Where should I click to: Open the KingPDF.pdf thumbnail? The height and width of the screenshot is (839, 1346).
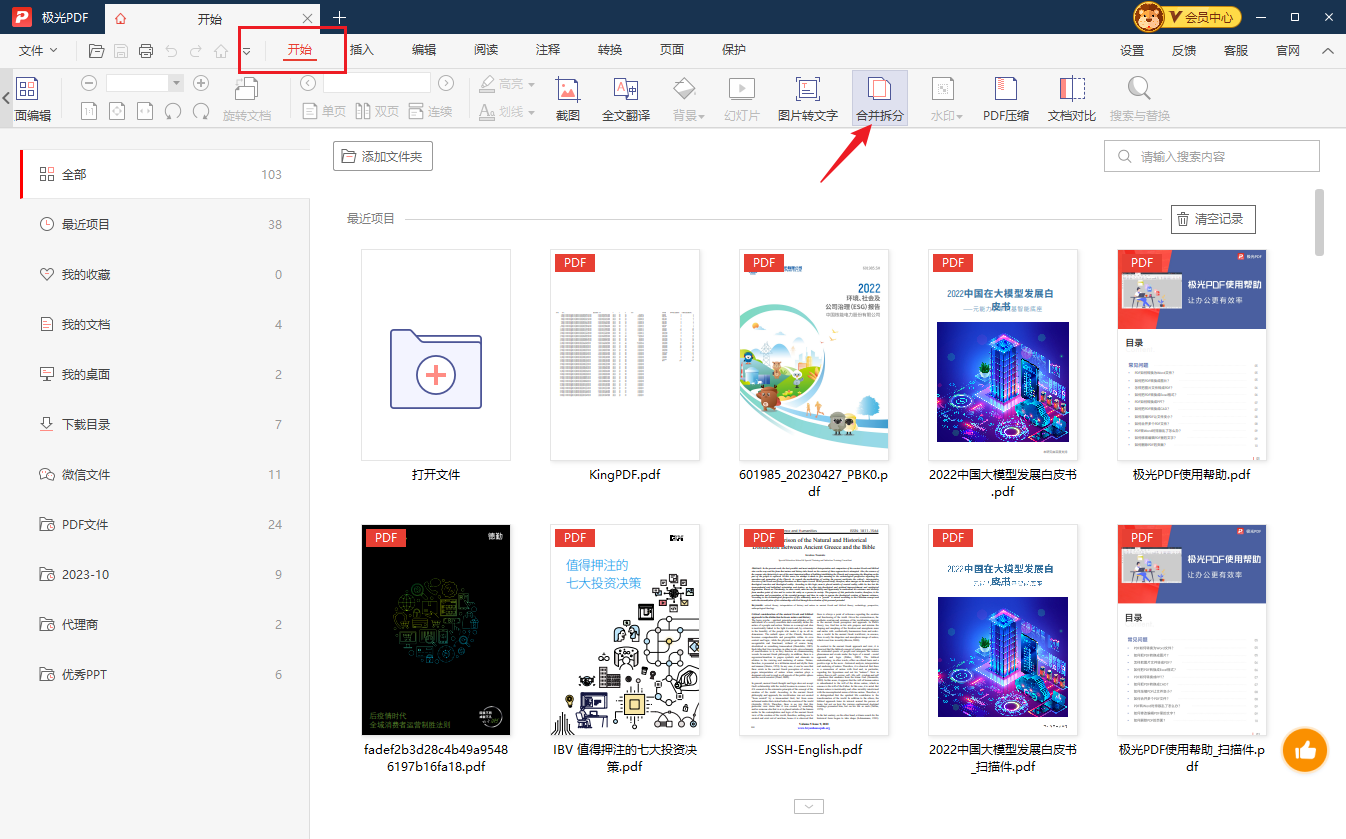[x=625, y=355]
